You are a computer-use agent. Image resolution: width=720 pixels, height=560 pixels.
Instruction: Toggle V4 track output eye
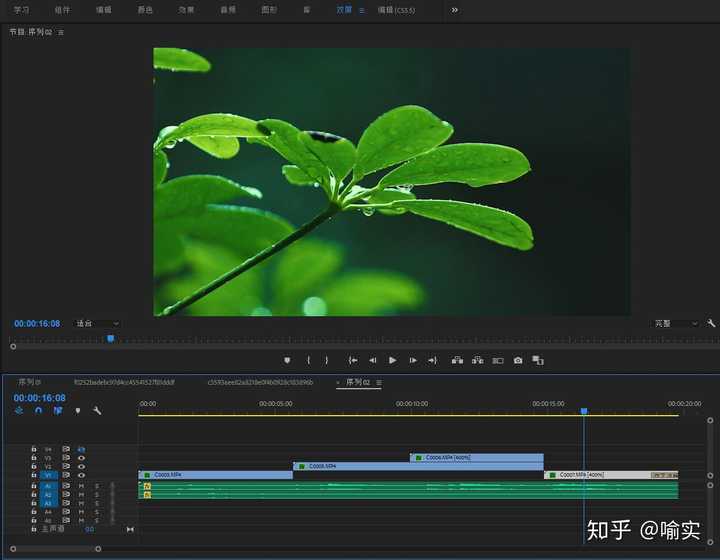click(81, 449)
